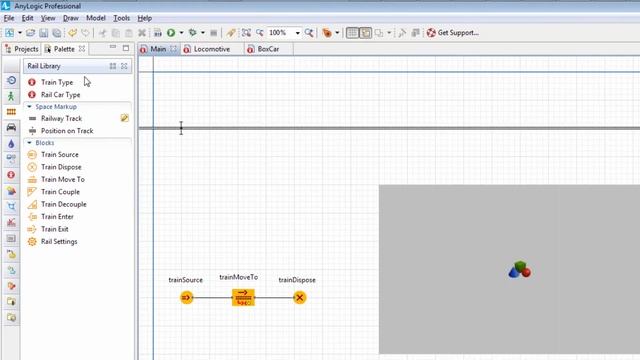Select the Railway Track palette item
This screenshot has width=640, height=360.
click(x=55, y=118)
